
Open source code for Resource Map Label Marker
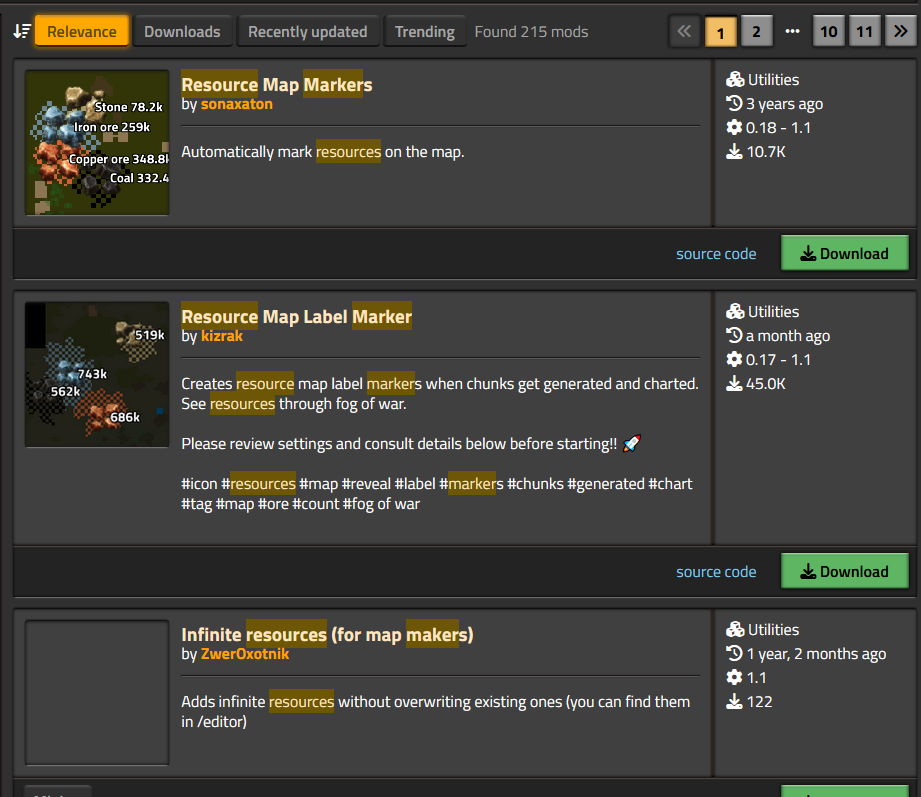point(716,572)
